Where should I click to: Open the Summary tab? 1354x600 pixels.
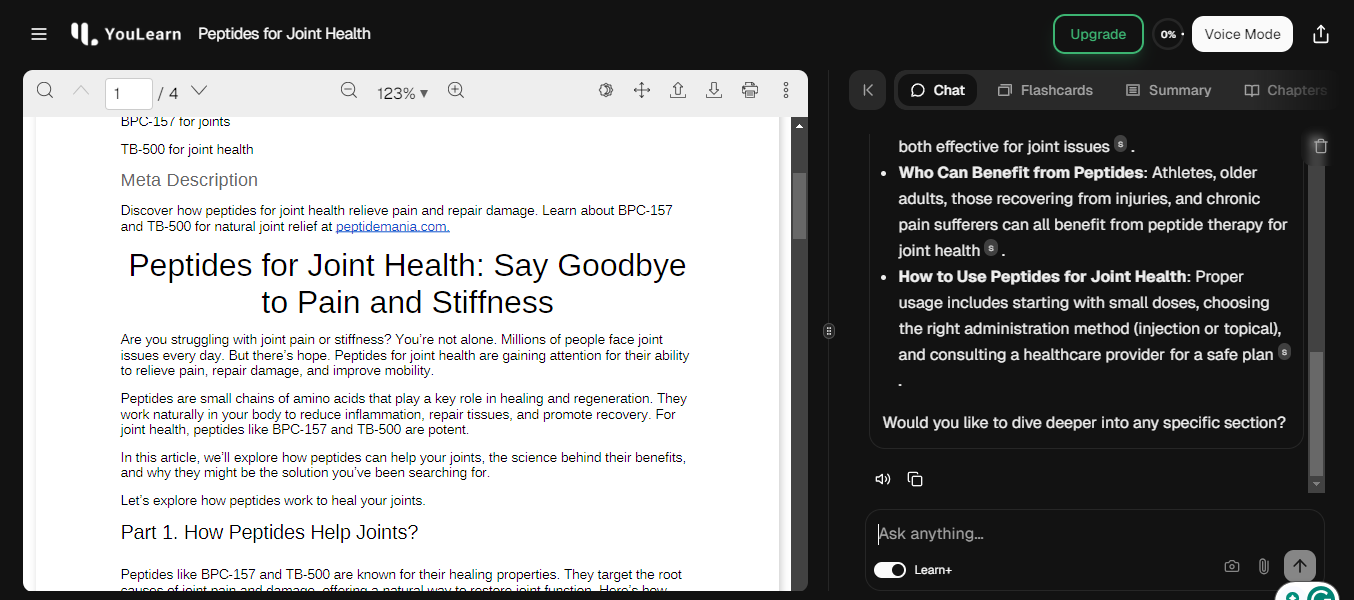pyautogui.click(x=1168, y=90)
